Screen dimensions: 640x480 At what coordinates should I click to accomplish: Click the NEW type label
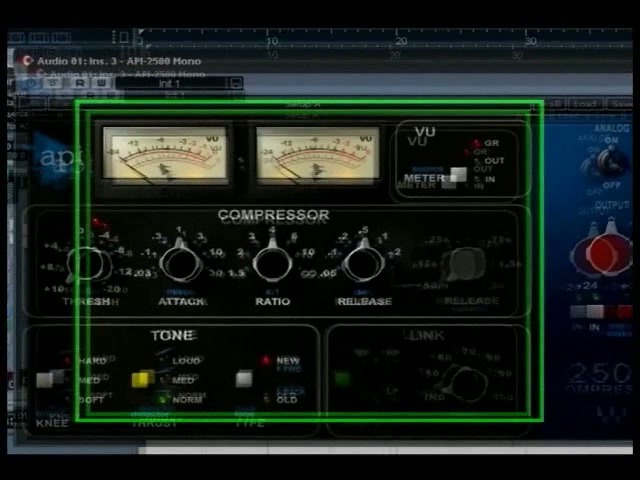click(288, 361)
